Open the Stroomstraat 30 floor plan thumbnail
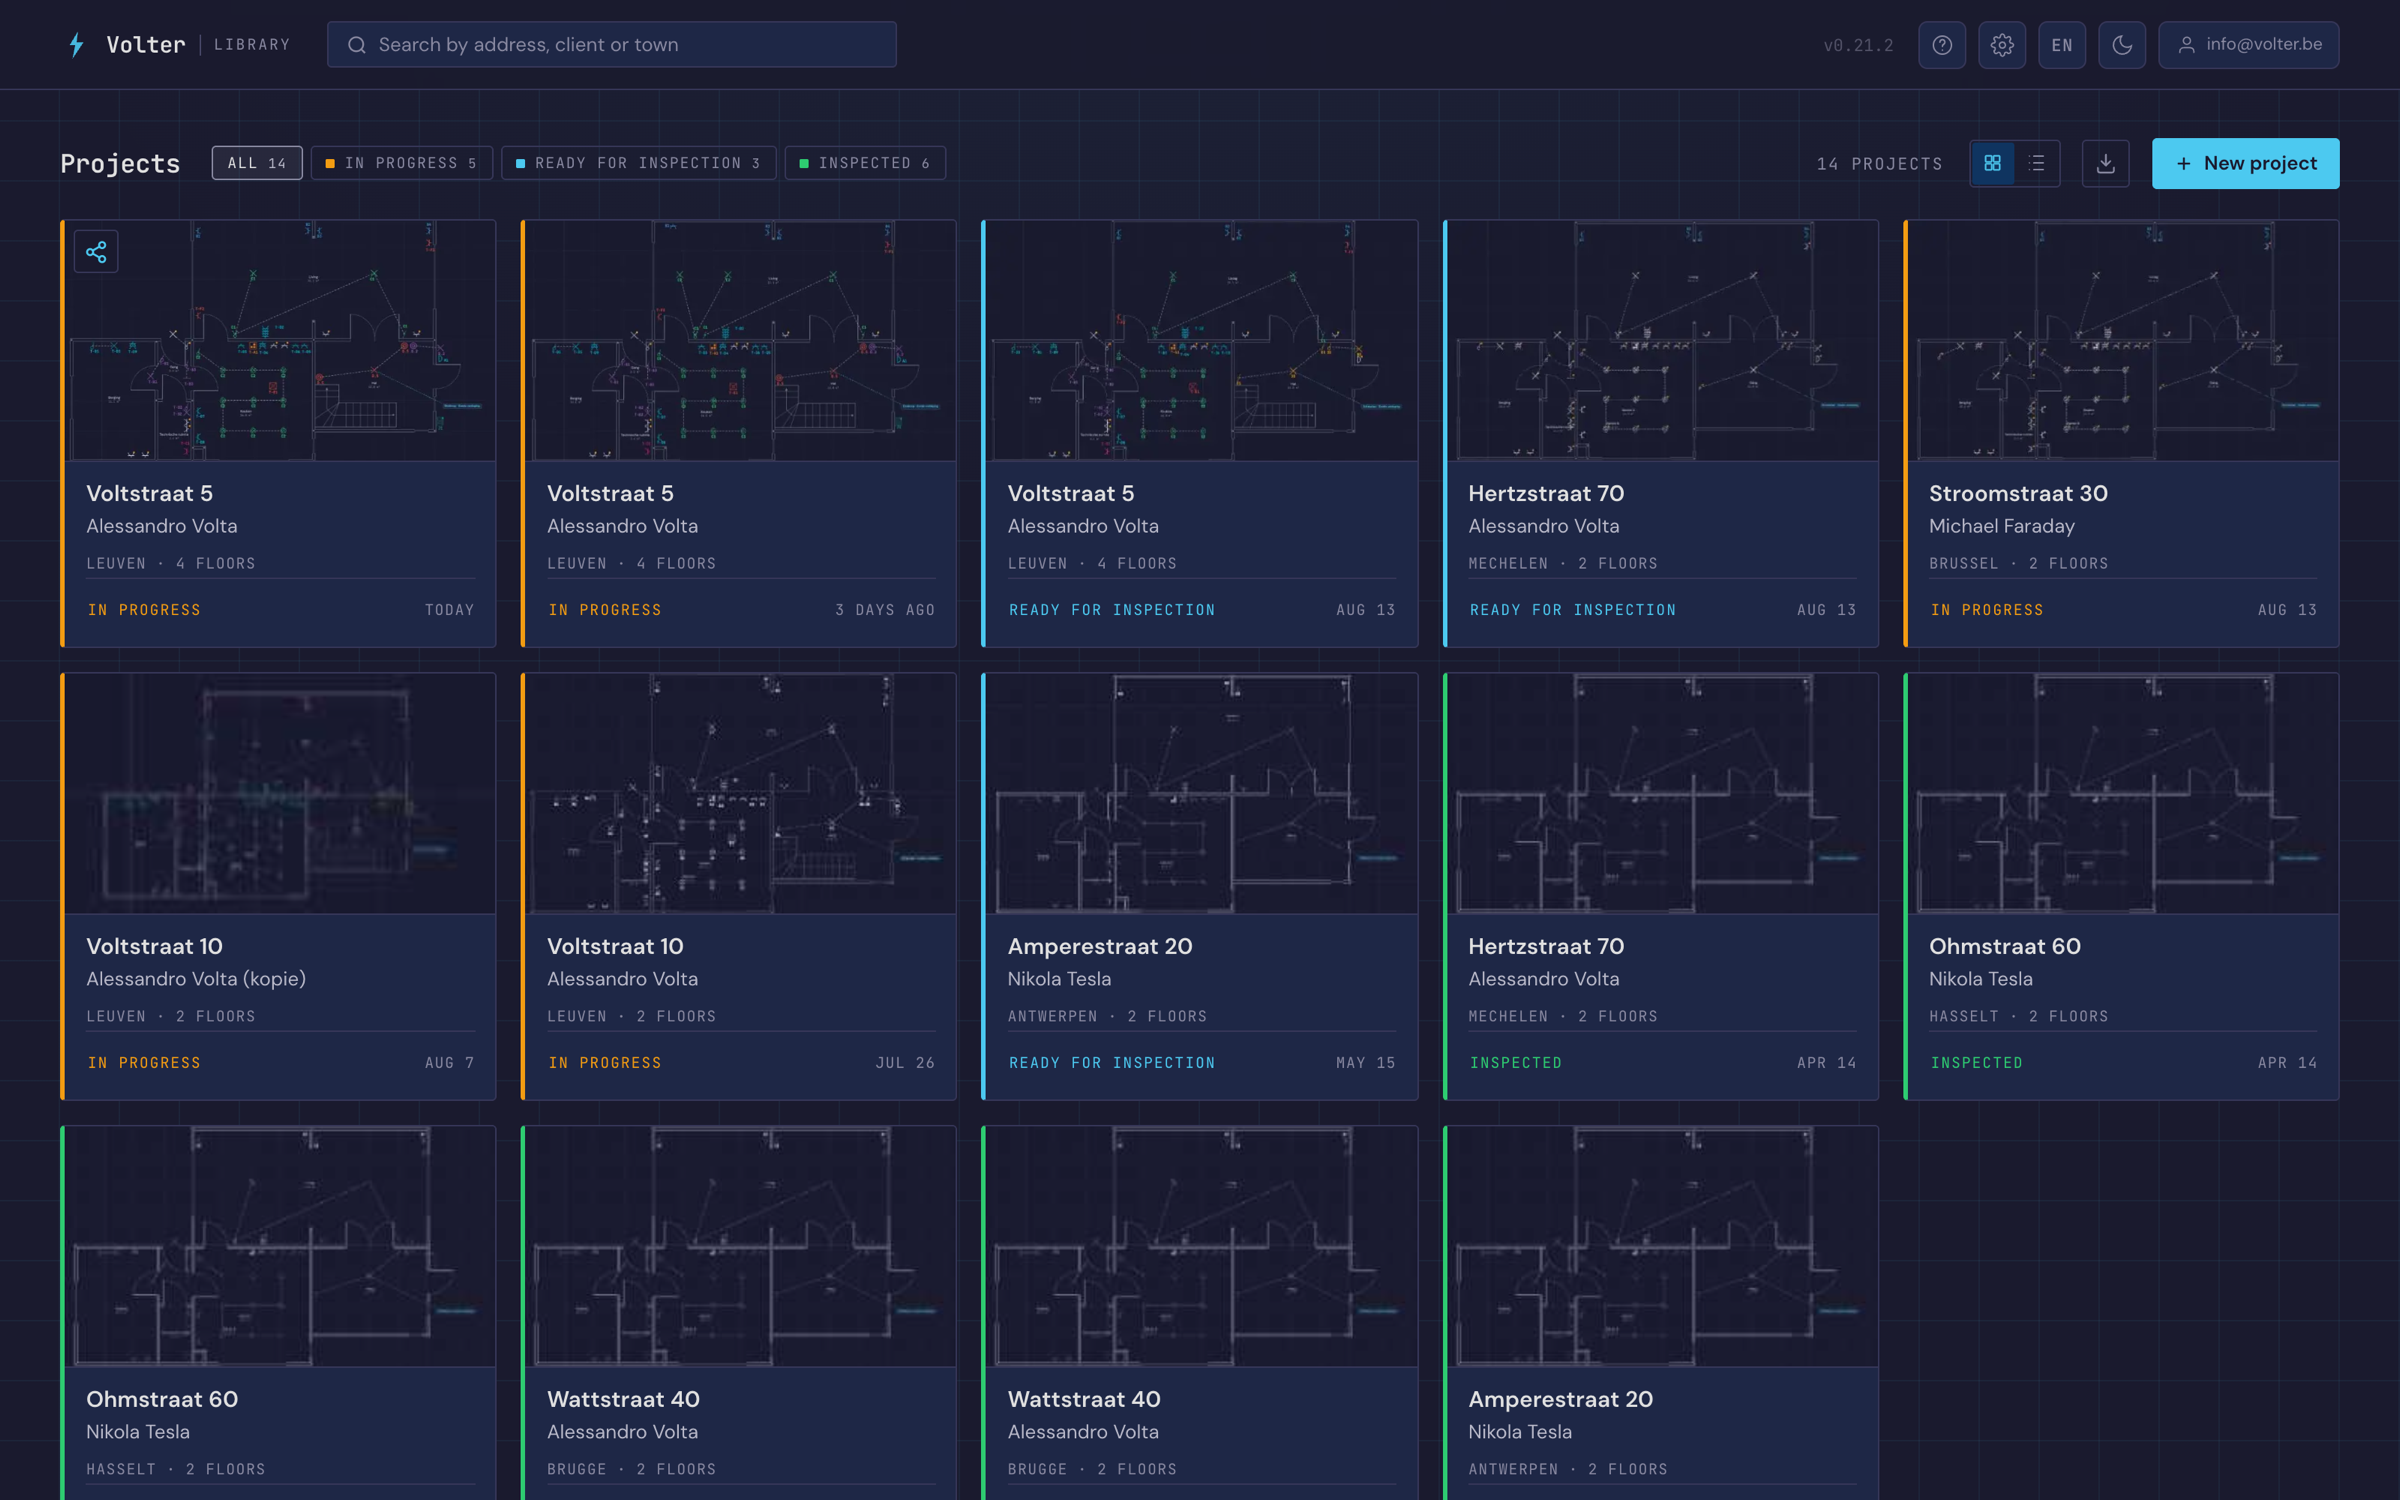The height and width of the screenshot is (1500, 2400). click(x=2123, y=340)
